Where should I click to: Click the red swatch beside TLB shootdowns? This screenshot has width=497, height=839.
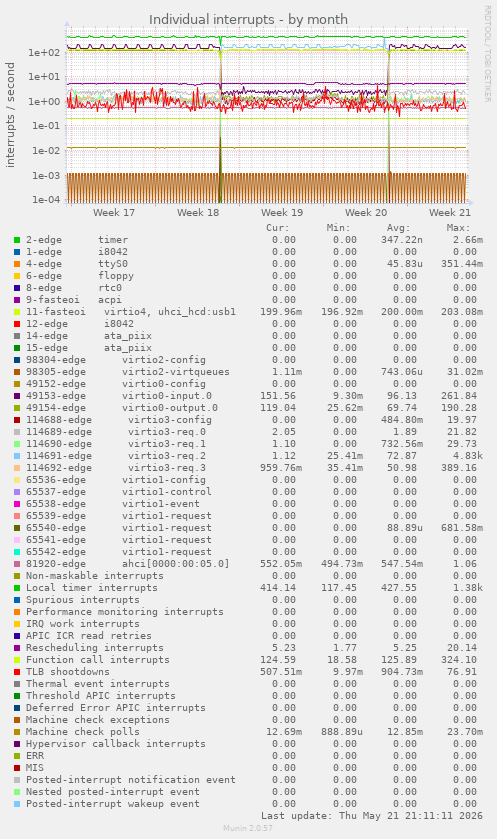click(x=17, y=672)
